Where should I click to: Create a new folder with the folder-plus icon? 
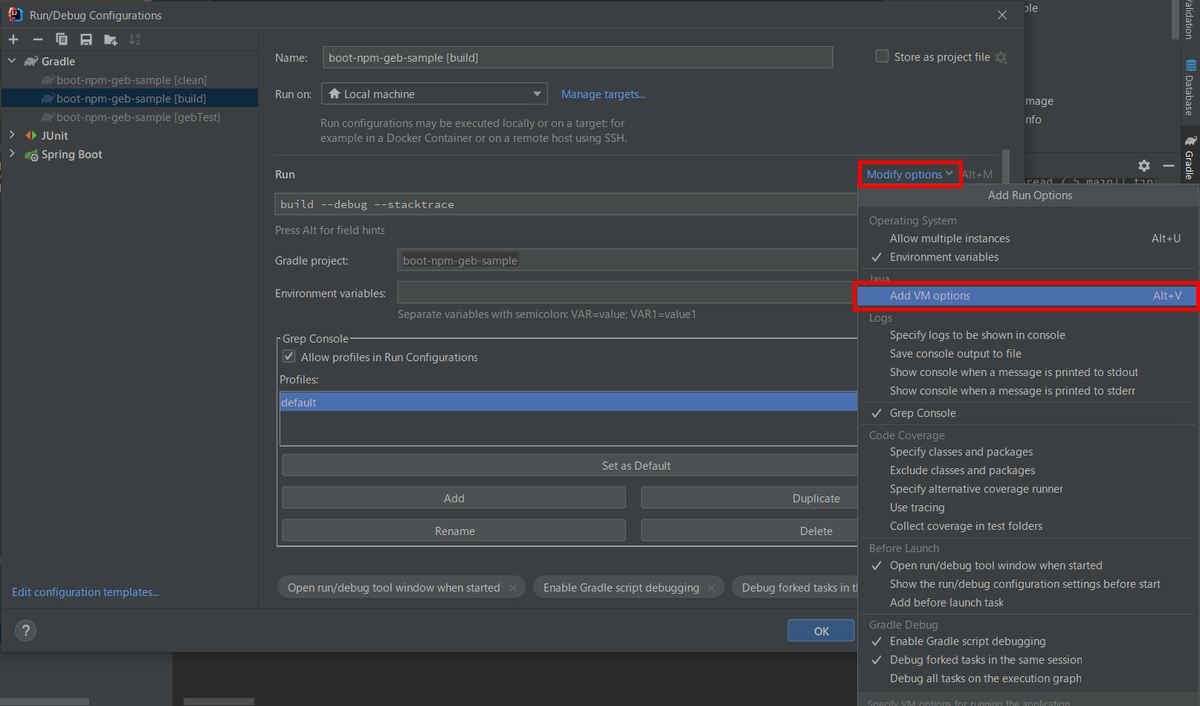coord(111,40)
